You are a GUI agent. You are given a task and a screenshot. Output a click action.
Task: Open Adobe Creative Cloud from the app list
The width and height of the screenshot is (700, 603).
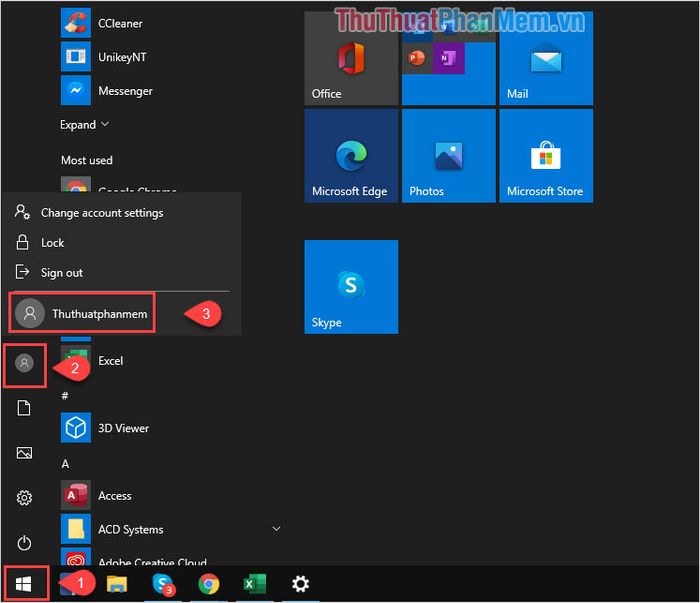click(134, 558)
